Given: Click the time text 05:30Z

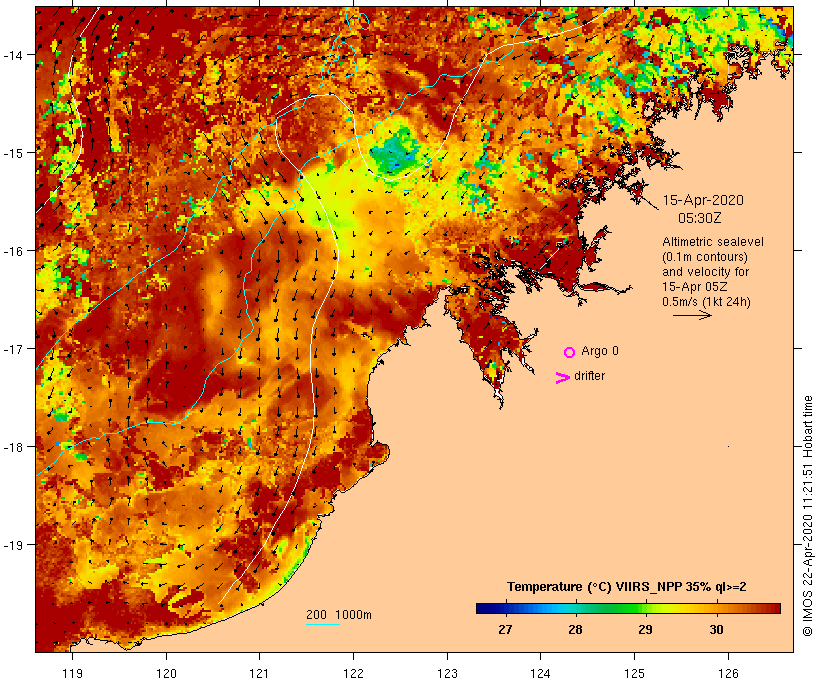Looking at the screenshot, I should click(700, 218).
